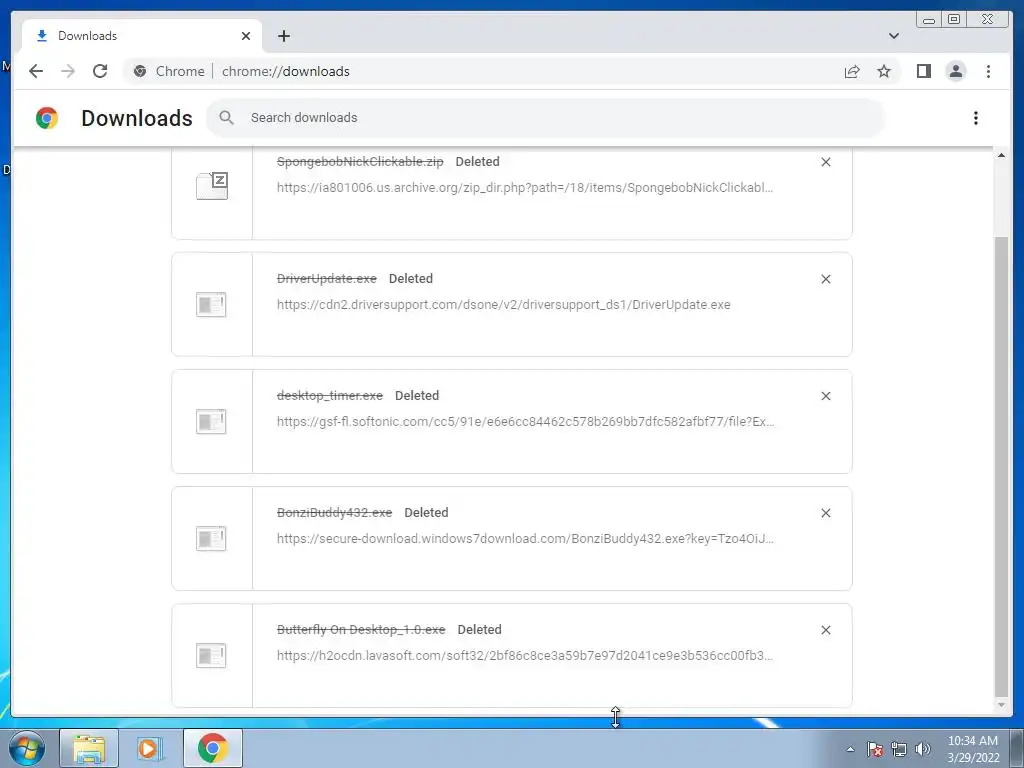Click the BonziBuddy432.exe file icon
This screenshot has height=768, width=1024.
point(211,538)
